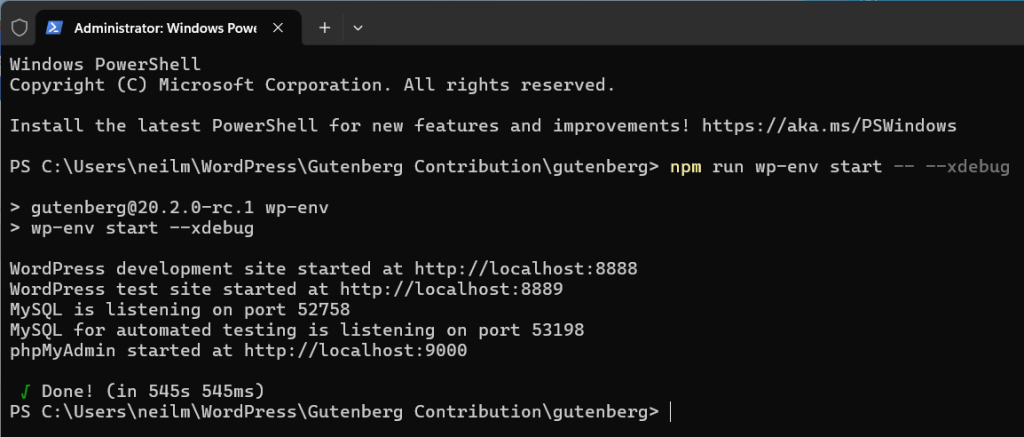Click the cursor at the last prompt
This screenshot has height=437, width=1024.
671,411
